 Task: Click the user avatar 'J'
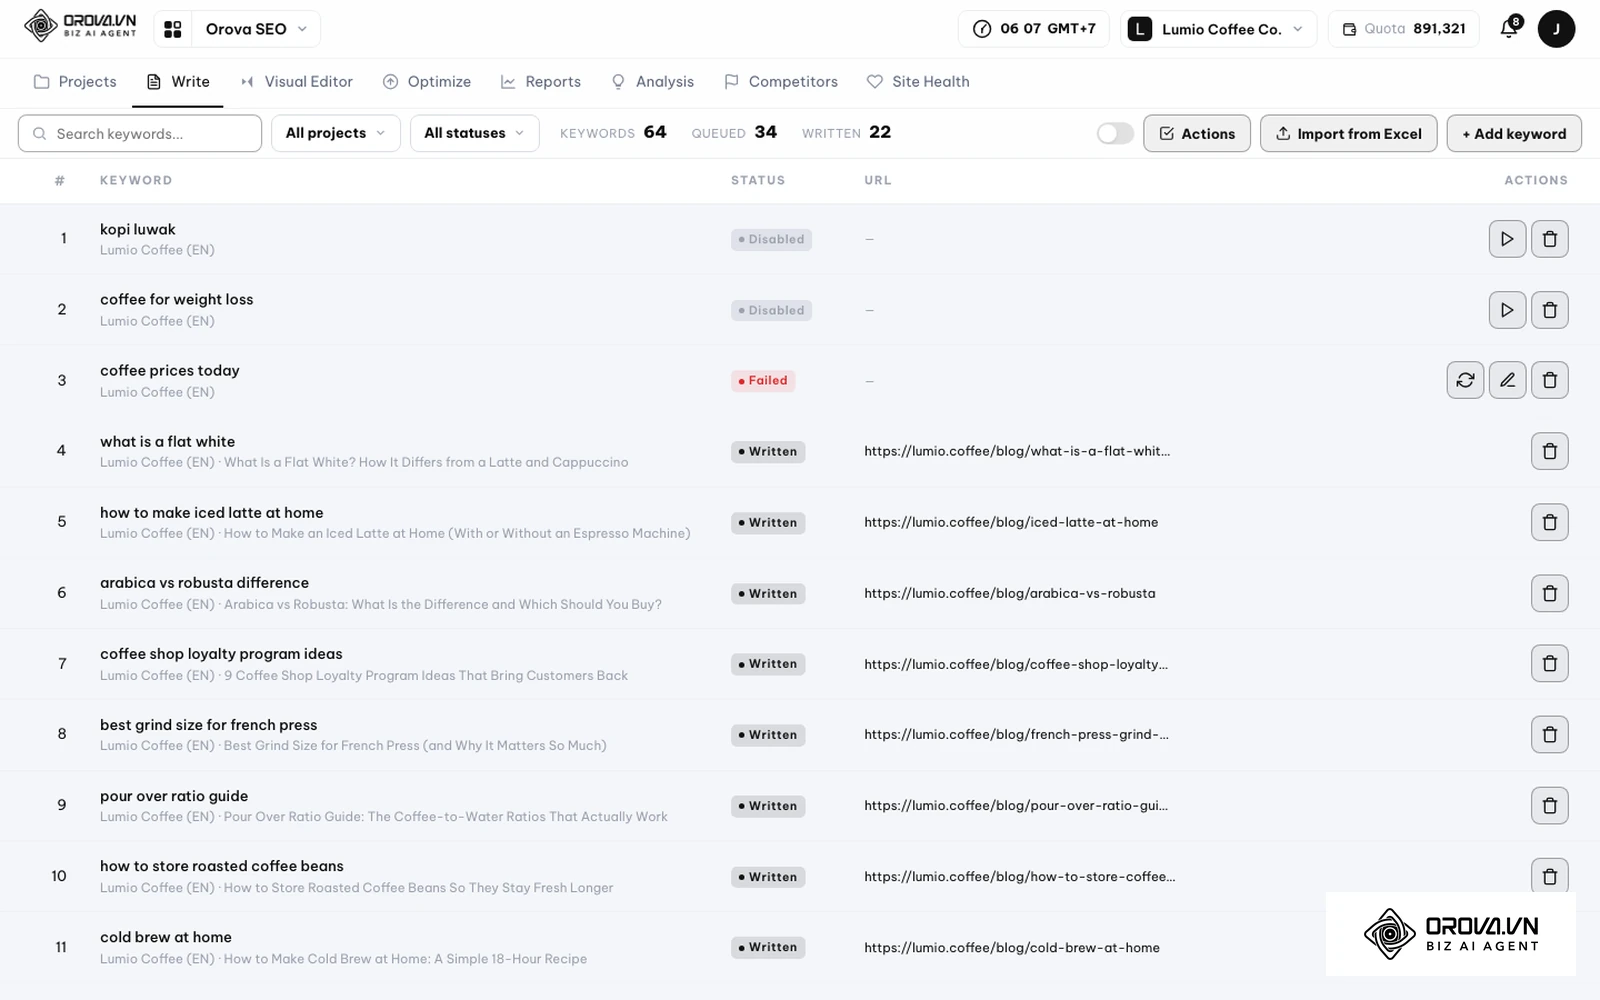[1556, 29]
